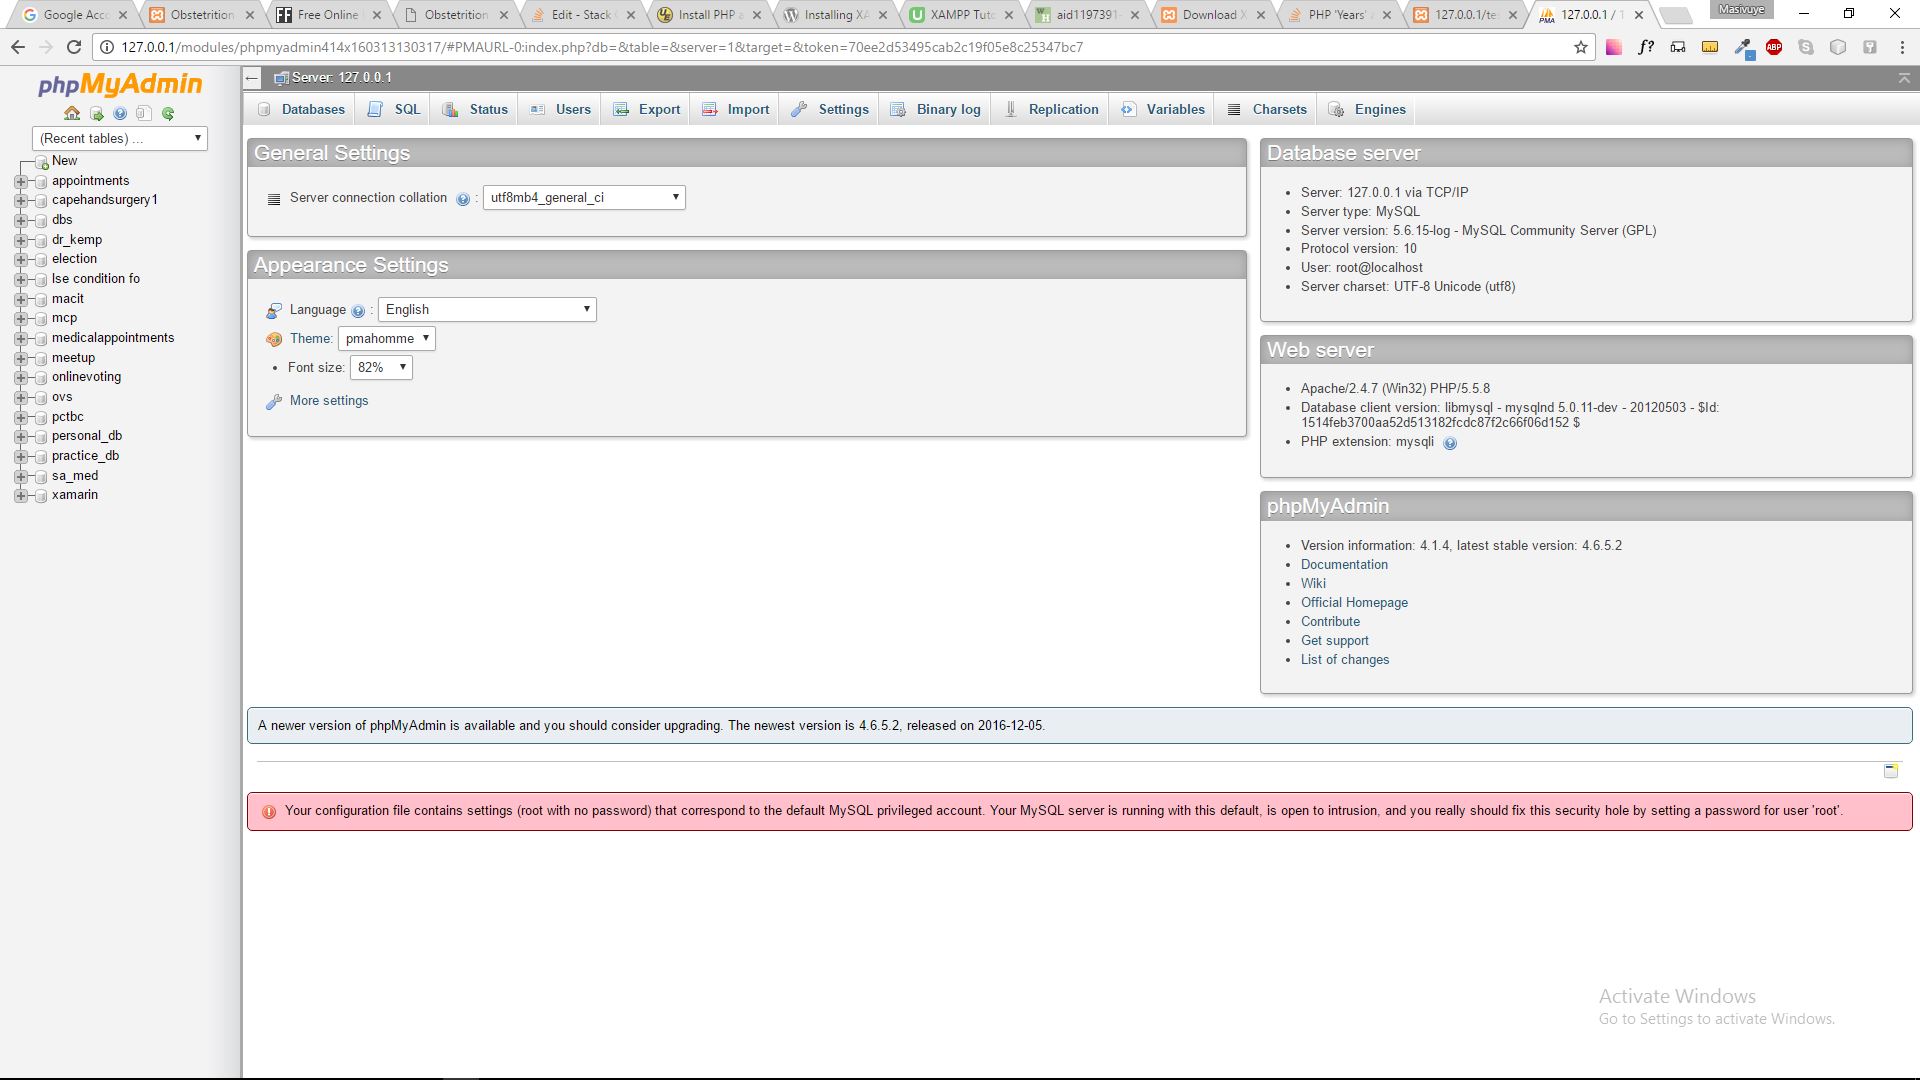This screenshot has width=1920, height=1080.
Task: Select practice_db database in tree
Action: coord(85,456)
